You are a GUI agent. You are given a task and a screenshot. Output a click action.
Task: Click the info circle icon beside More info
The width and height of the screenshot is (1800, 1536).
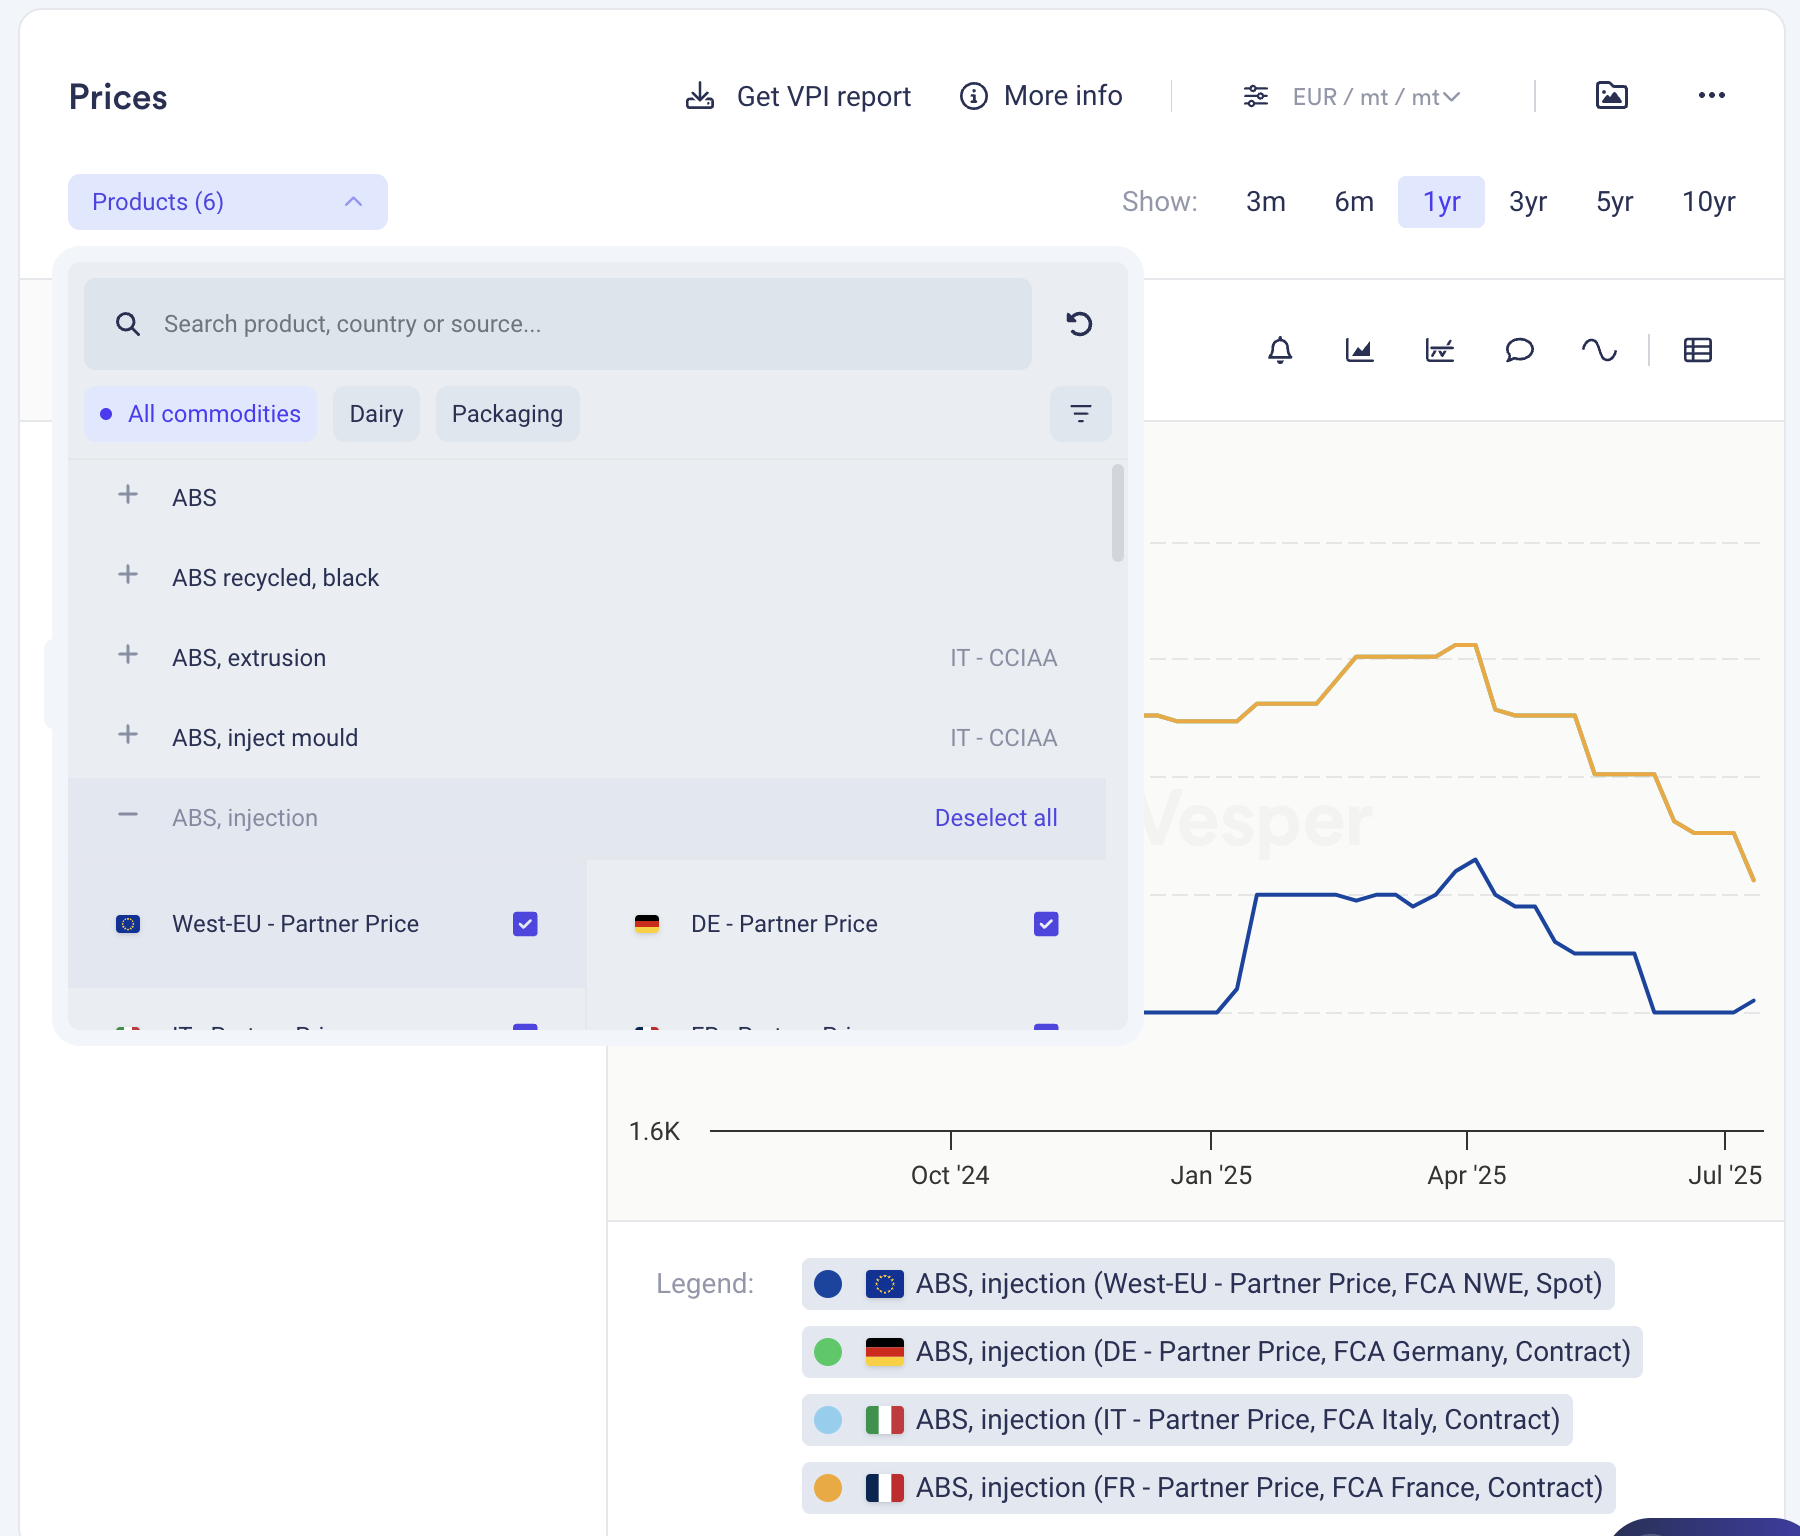974,96
